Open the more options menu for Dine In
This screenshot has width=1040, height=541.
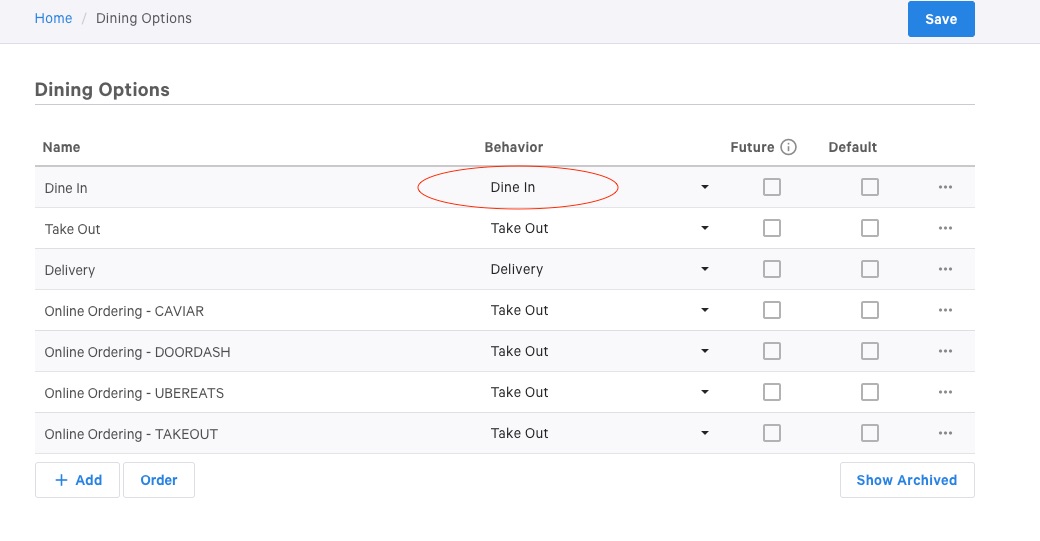945,187
